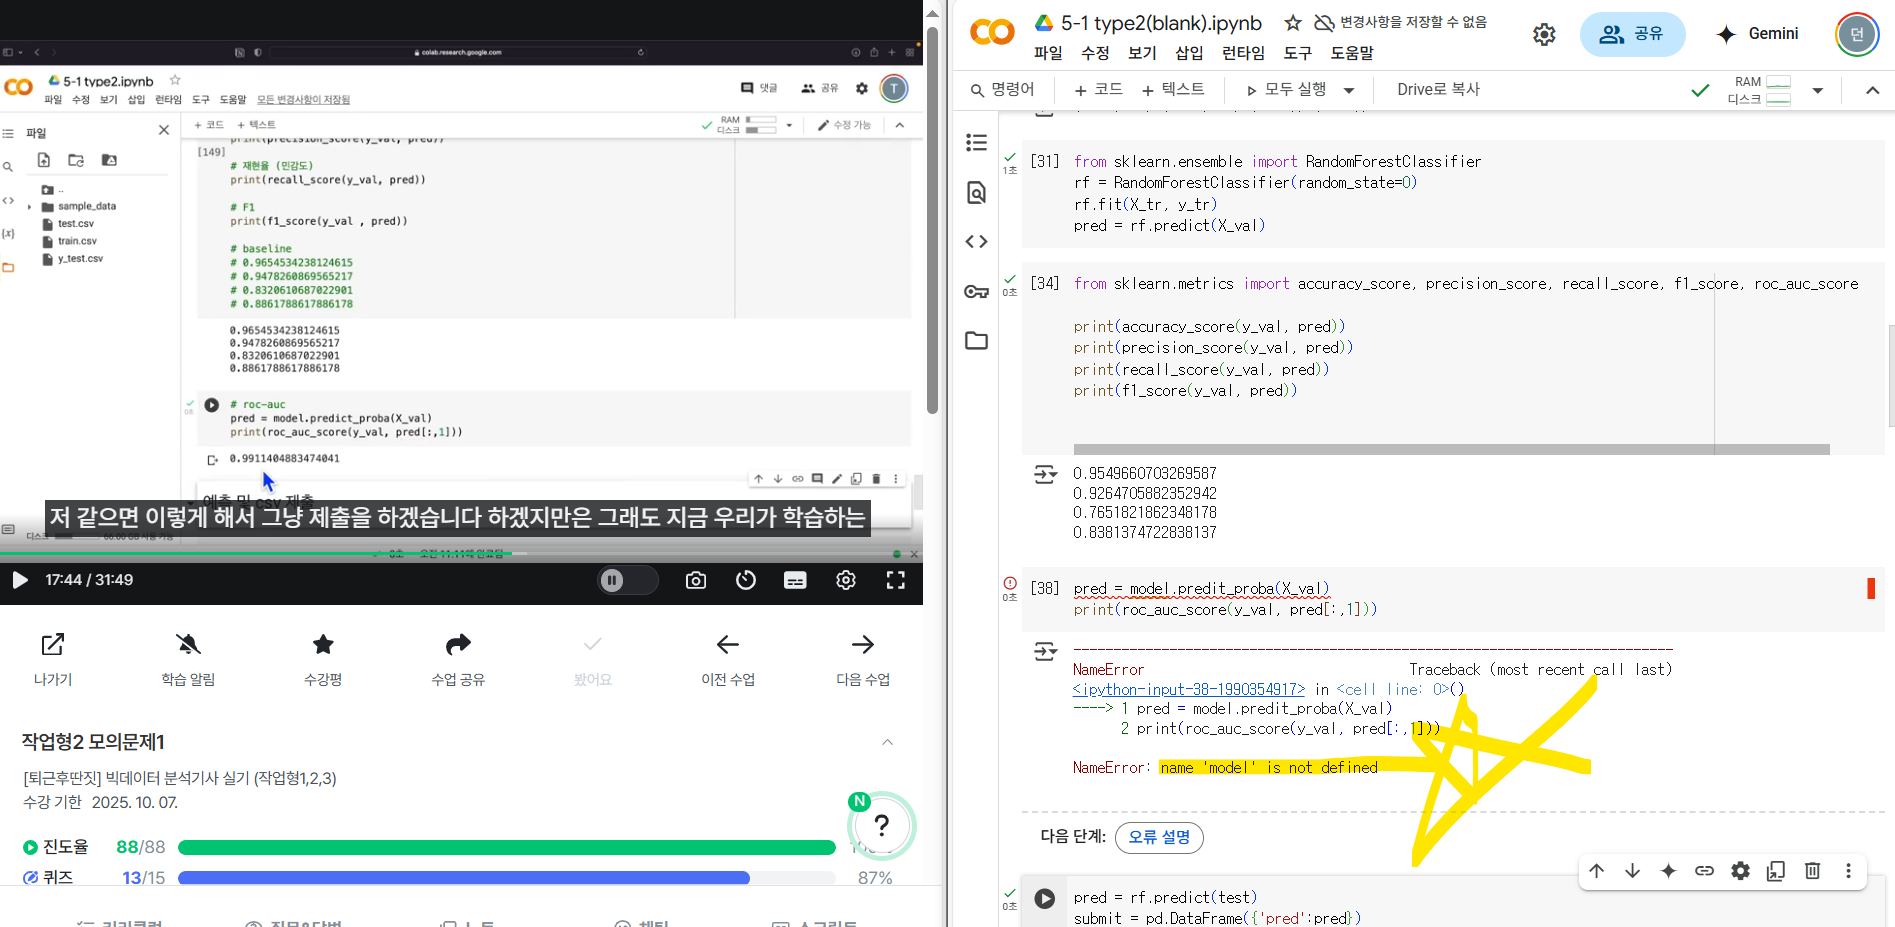1895x927 pixels.
Task: Open the user account avatar
Action: [x=1857, y=34]
